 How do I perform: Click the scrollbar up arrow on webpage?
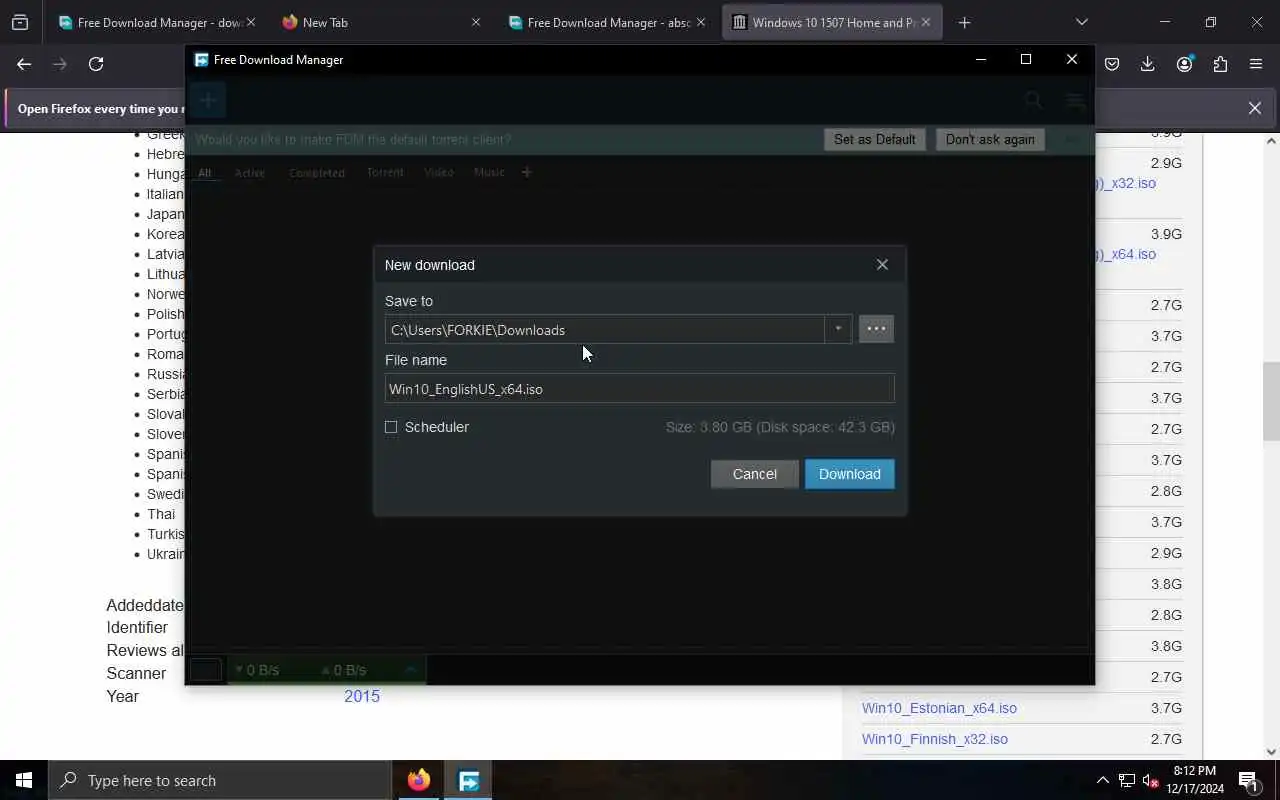coord(1271,140)
